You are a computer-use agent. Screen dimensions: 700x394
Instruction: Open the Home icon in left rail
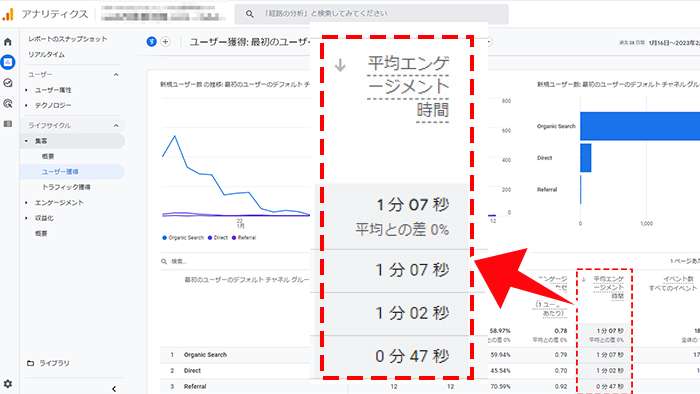pyautogui.click(x=8, y=42)
